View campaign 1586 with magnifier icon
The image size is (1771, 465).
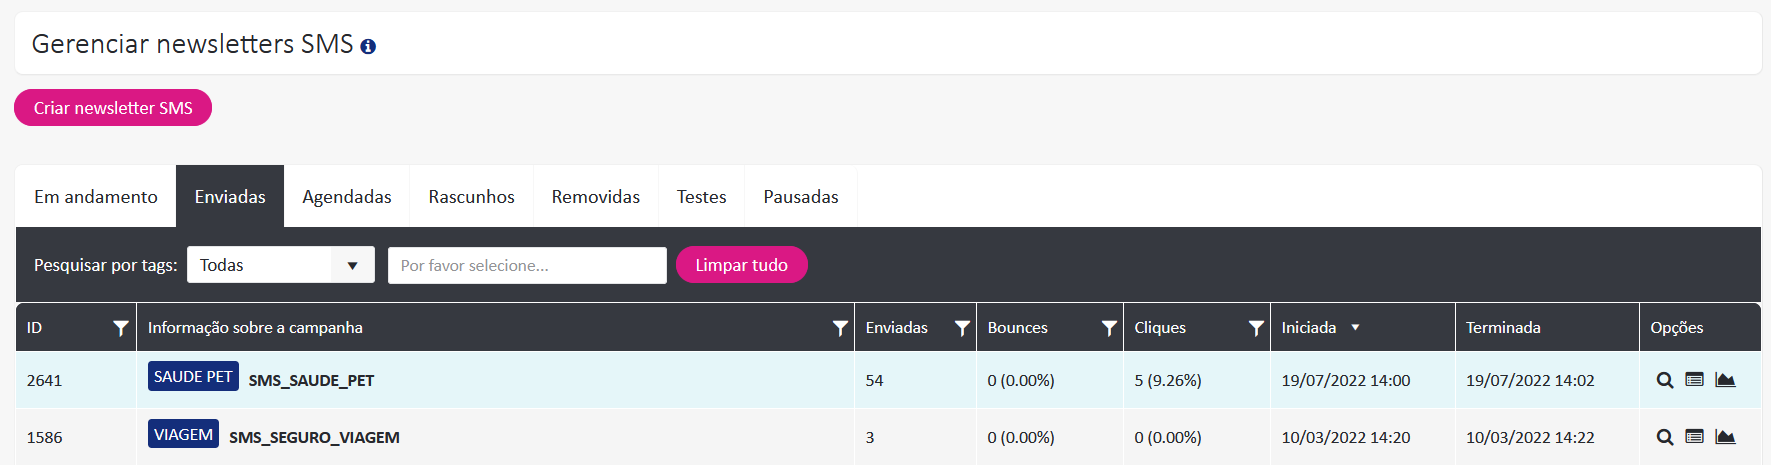click(x=1665, y=437)
